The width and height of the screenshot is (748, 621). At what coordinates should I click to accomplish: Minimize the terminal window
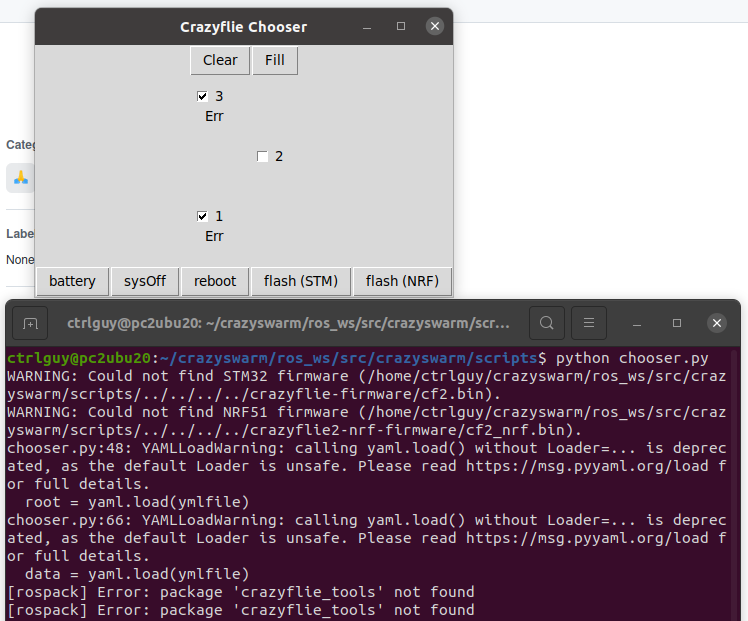[636, 324]
